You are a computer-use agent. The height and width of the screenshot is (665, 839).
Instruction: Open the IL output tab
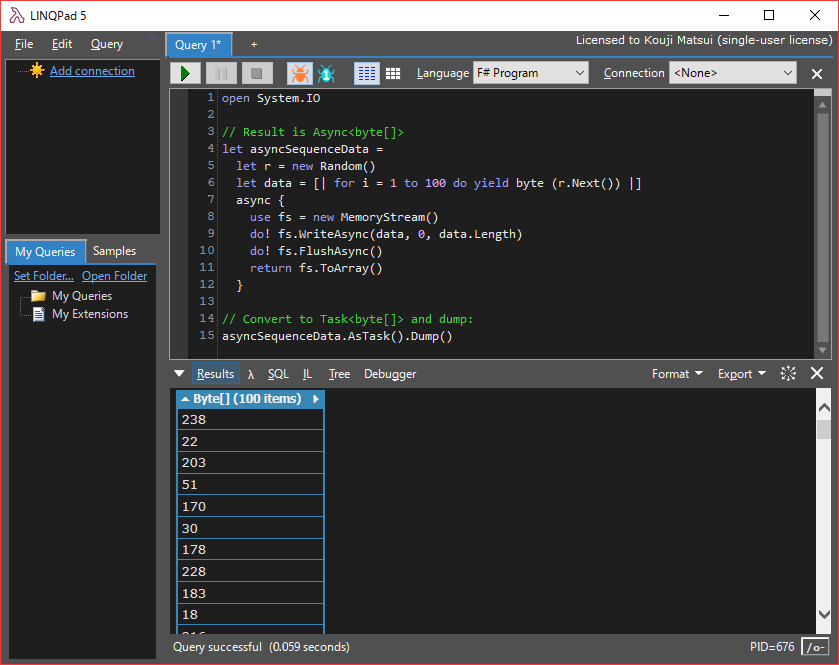point(307,374)
